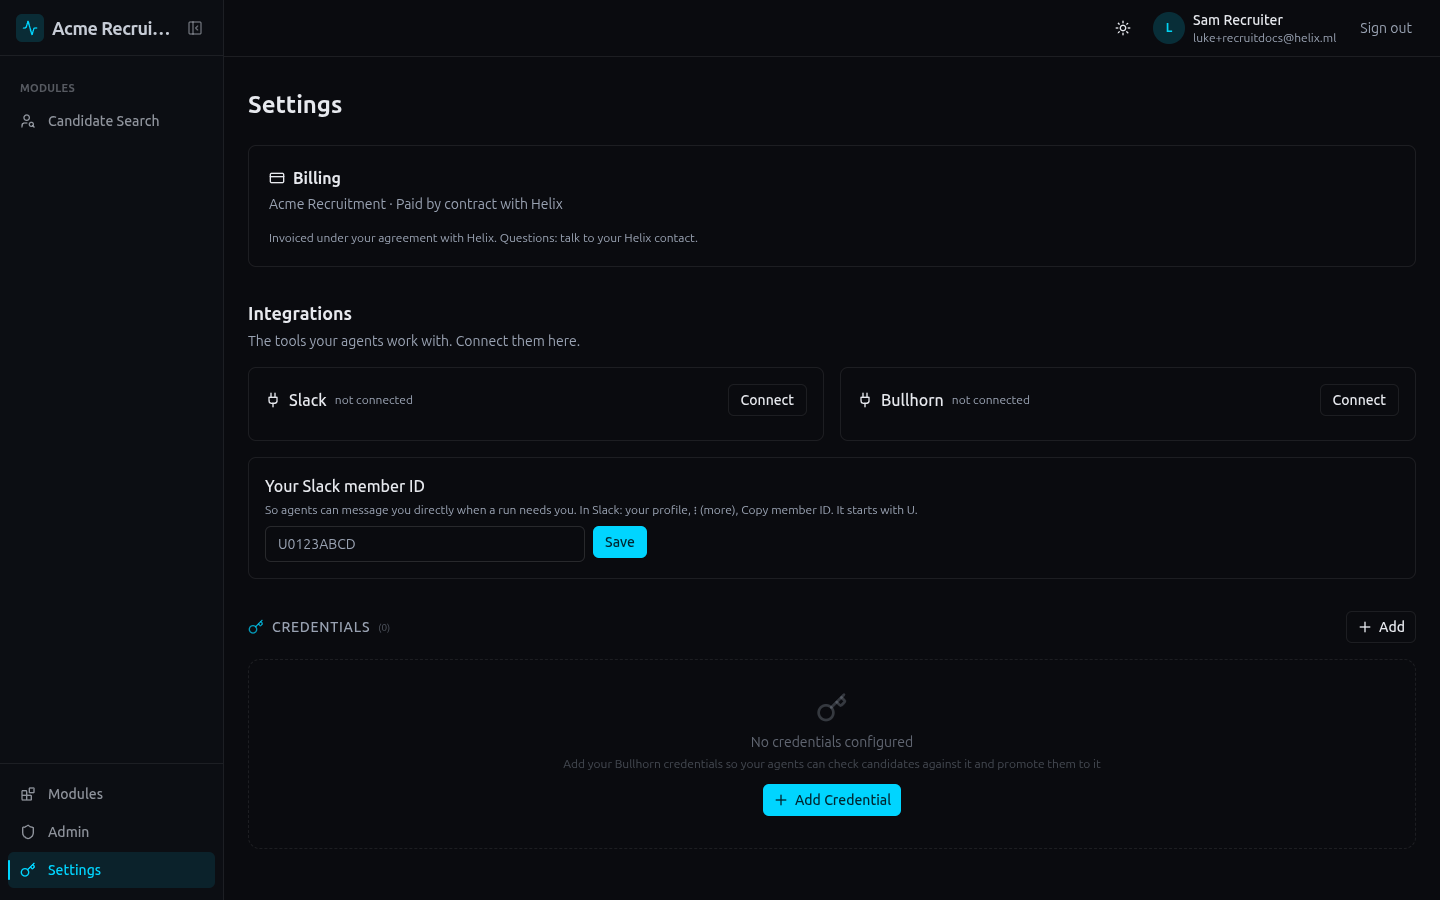Click 'No credentials configured' message
Viewport: 1440px width, 900px height.
point(832,742)
